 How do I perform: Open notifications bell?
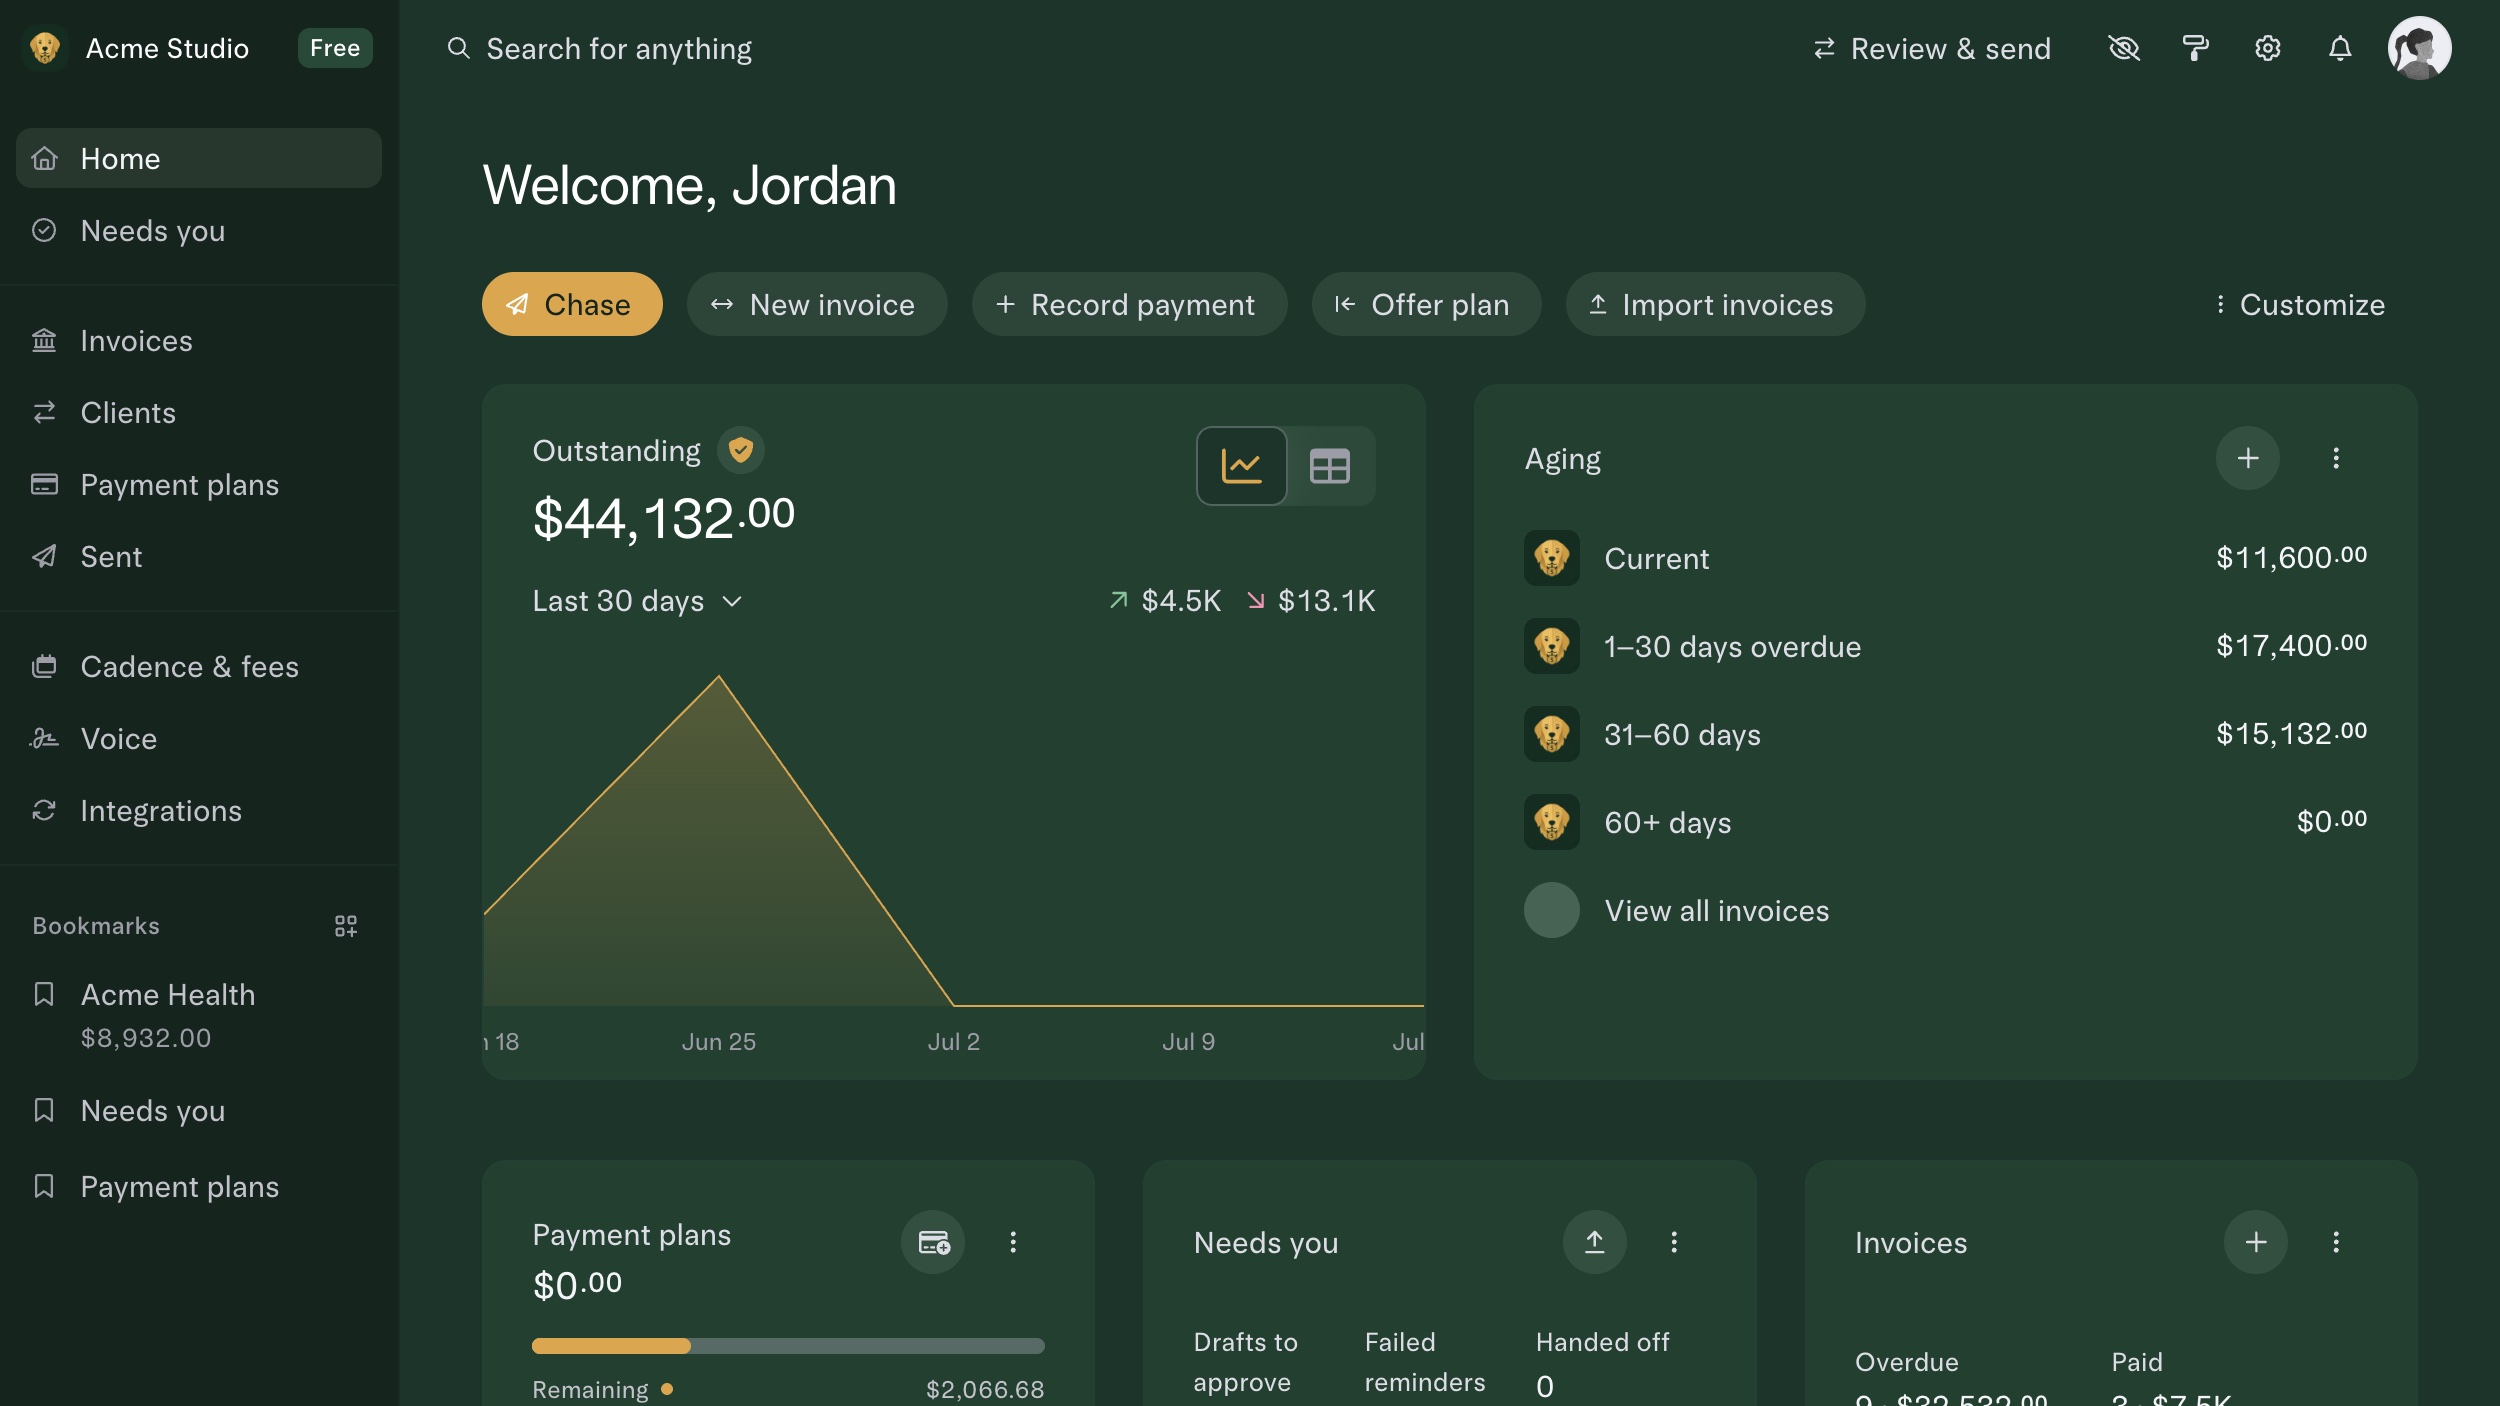coord(2339,48)
